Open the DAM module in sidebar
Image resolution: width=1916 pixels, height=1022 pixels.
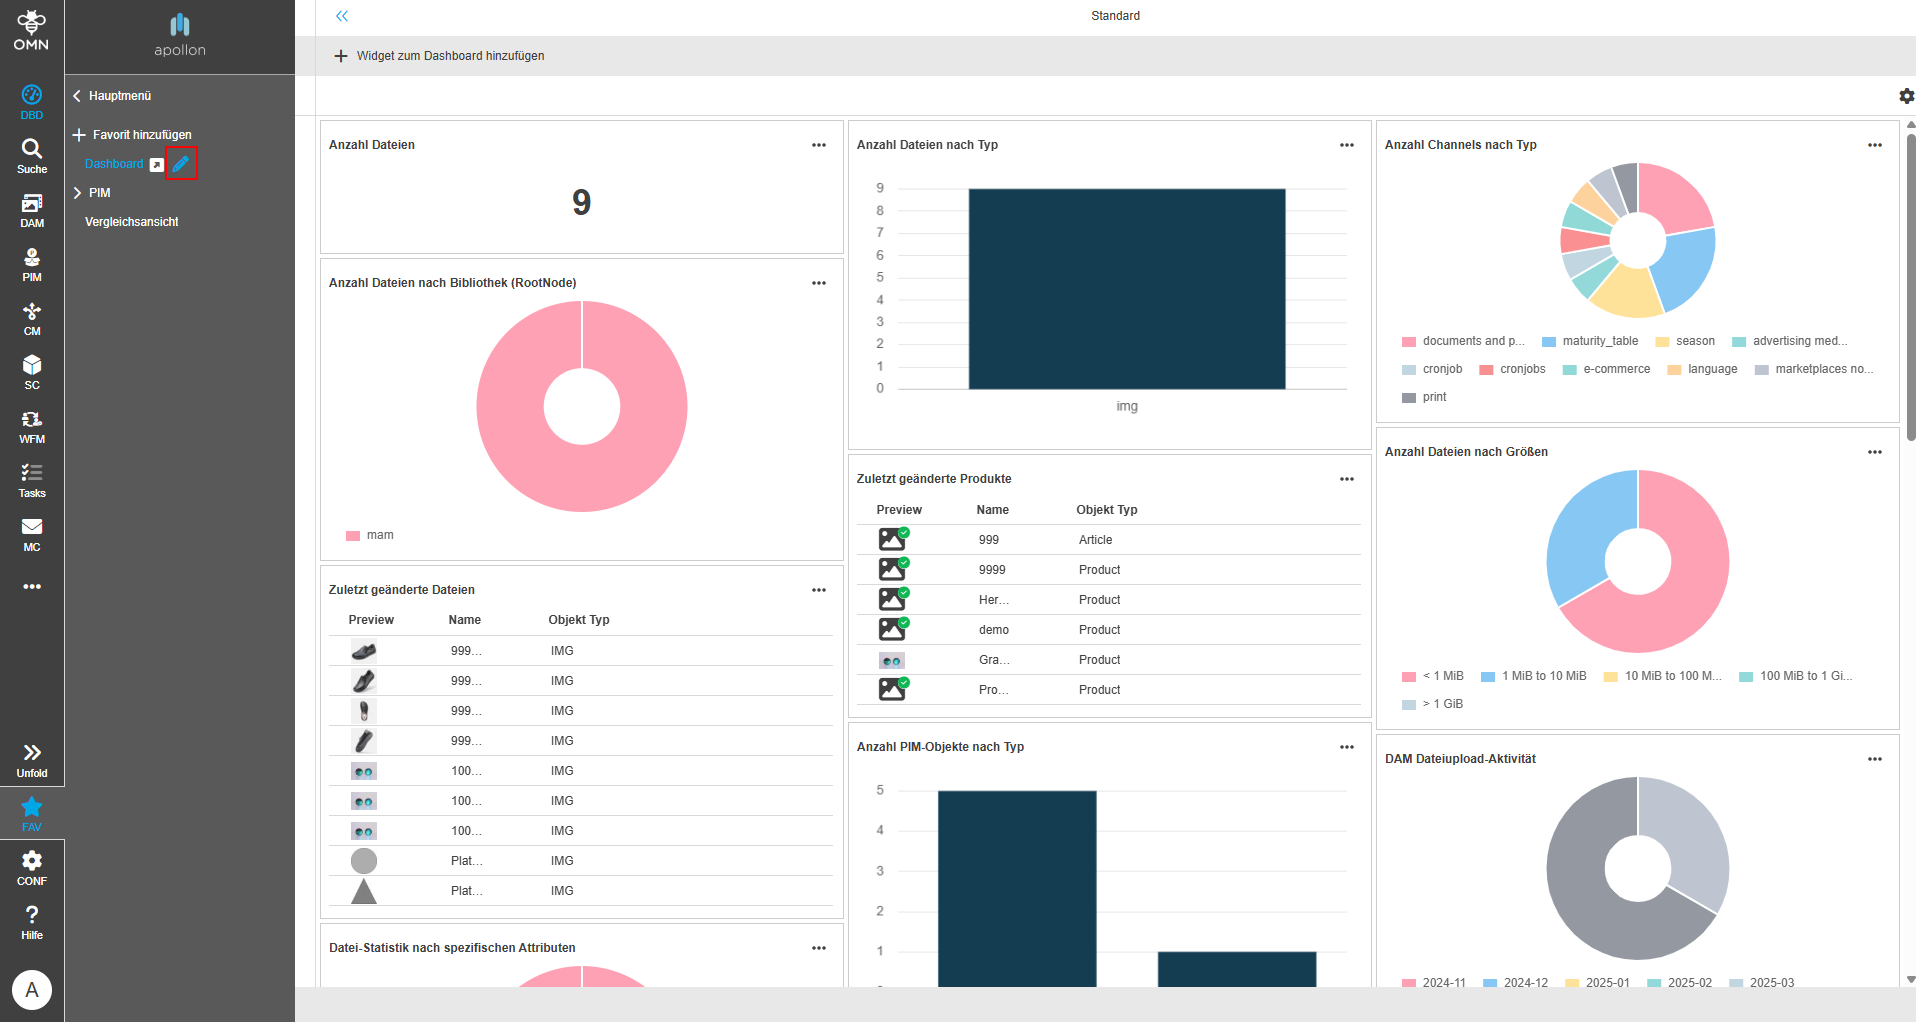32,210
